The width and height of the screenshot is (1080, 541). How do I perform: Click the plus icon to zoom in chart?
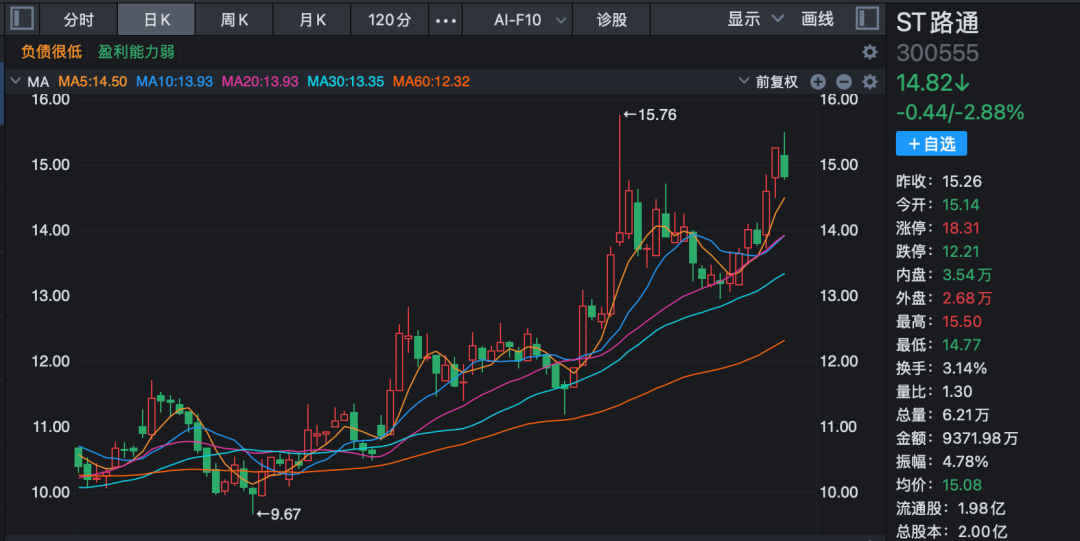pyautogui.click(x=818, y=82)
